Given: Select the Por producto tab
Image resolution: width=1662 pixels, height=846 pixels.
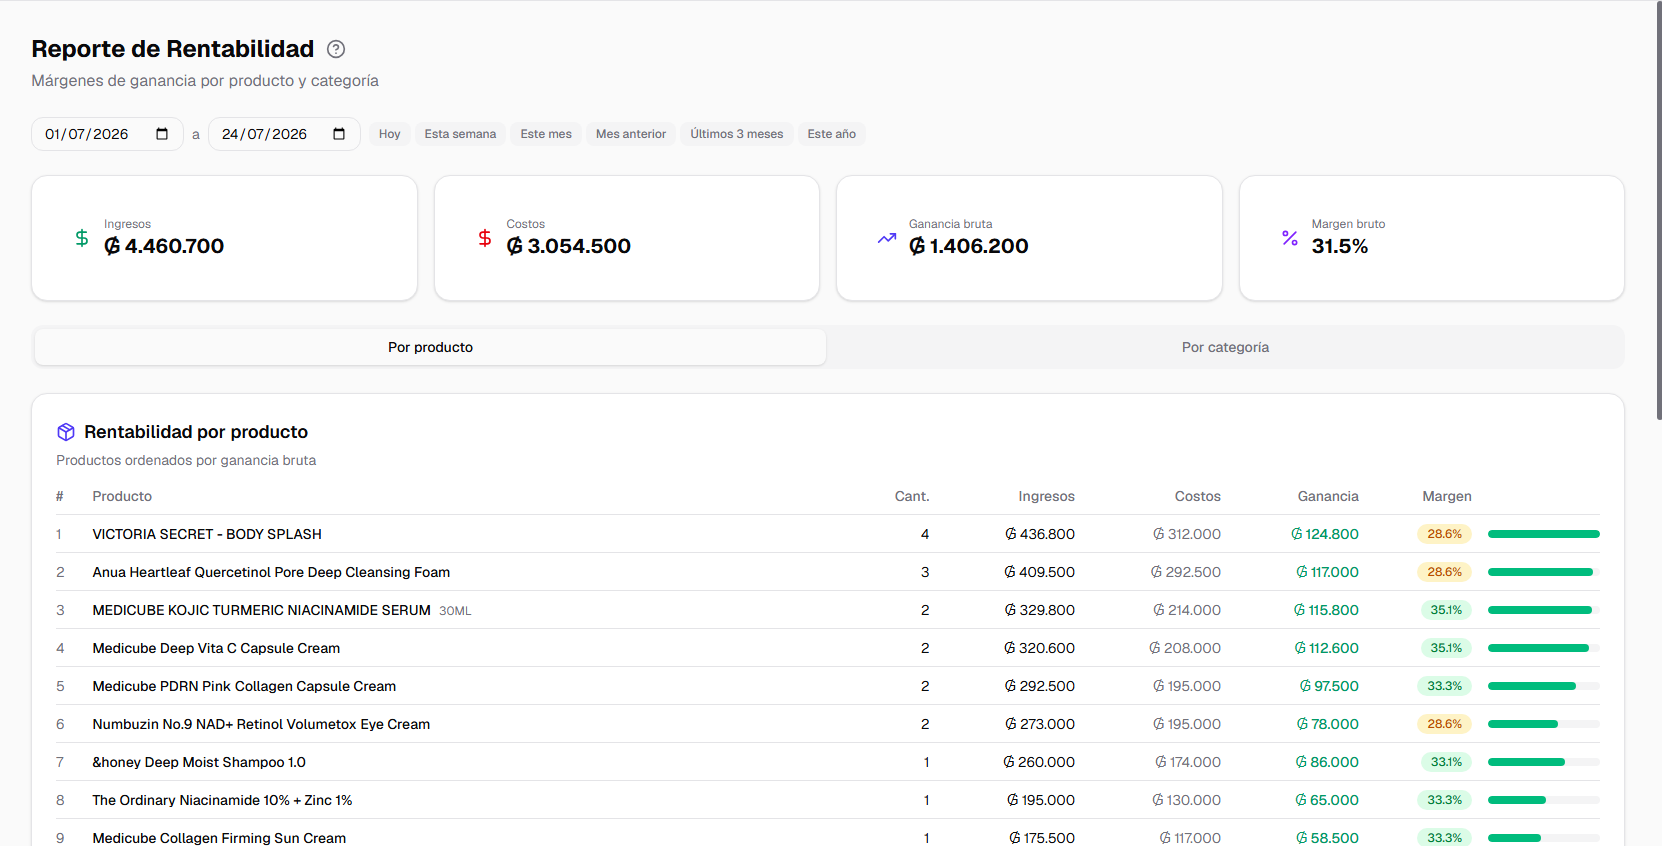Looking at the screenshot, I should pyautogui.click(x=431, y=347).
